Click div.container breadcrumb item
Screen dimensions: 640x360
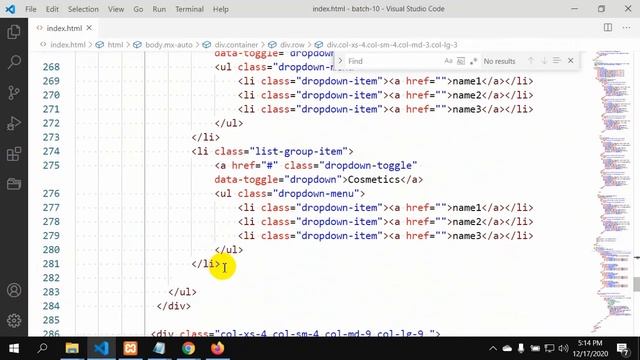pos(236,45)
